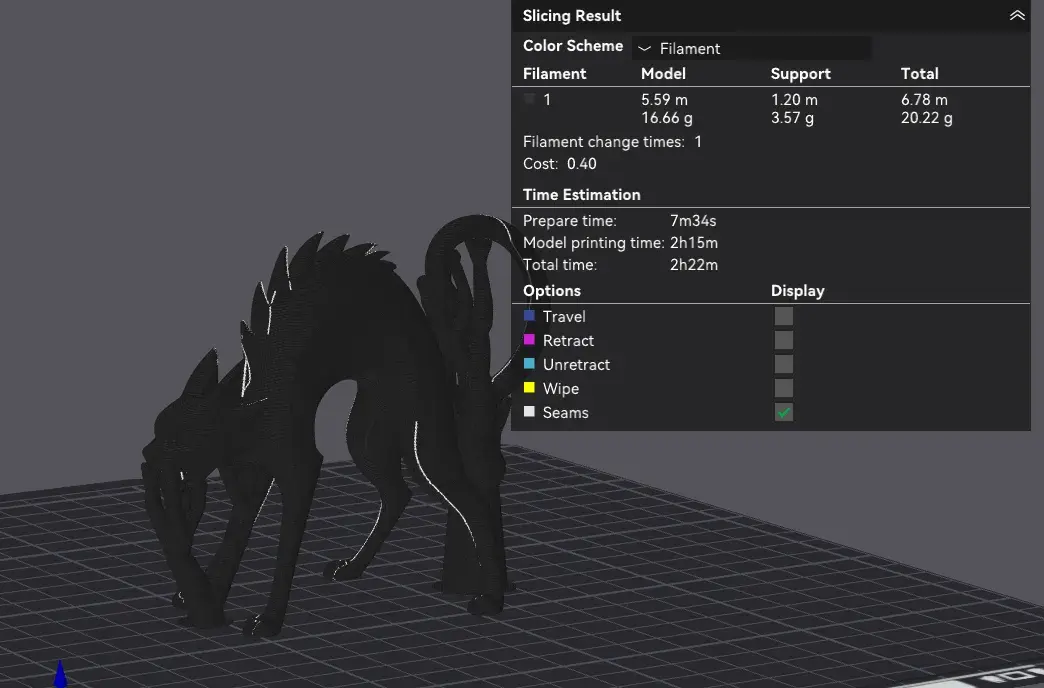1044x688 pixels.
Task: Uncheck the Seams display checkbox
Action: coord(784,412)
